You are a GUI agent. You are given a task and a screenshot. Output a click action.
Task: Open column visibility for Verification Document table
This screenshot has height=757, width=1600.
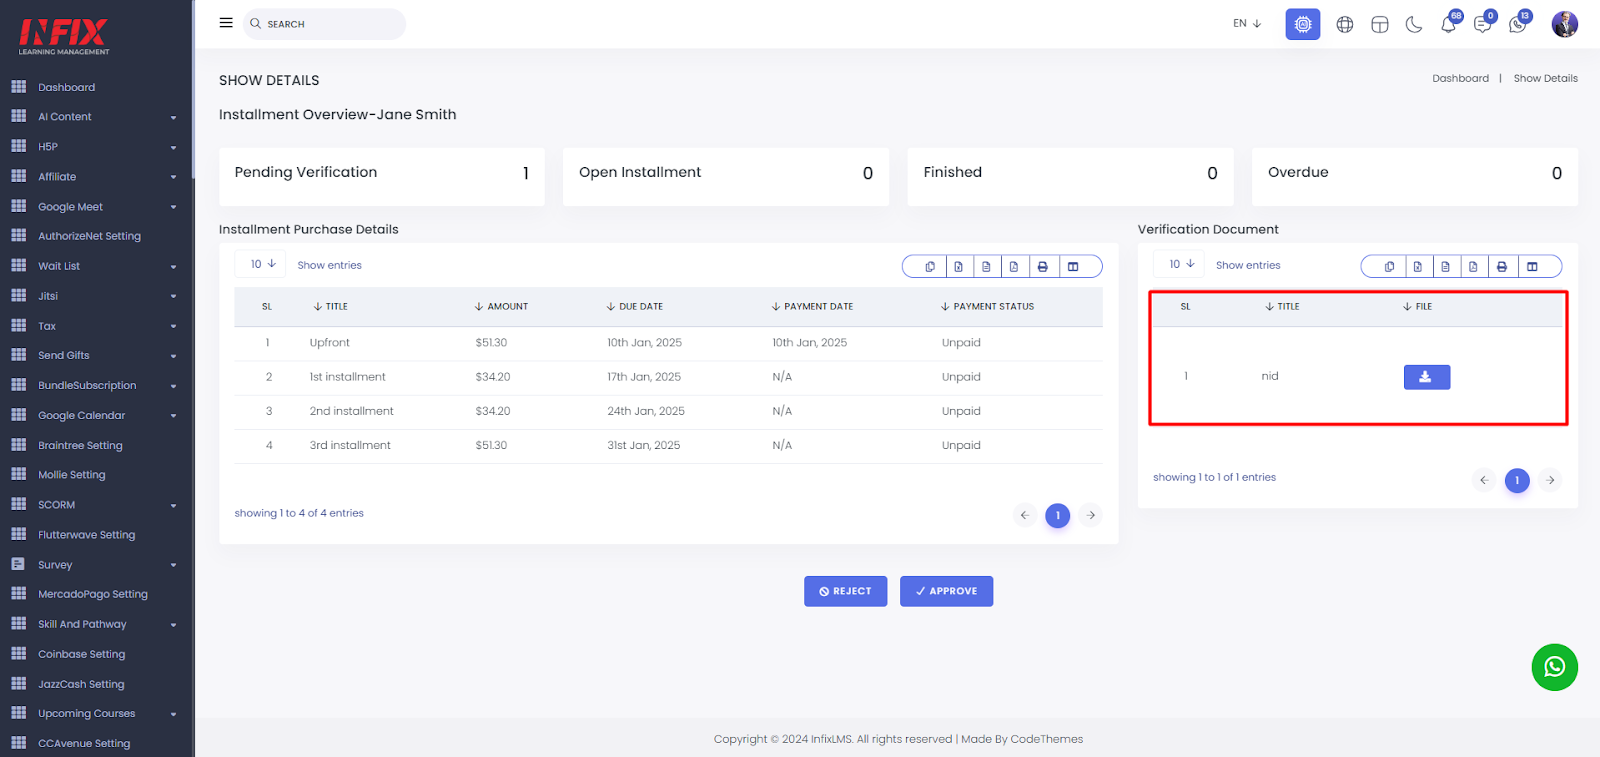pyautogui.click(x=1532, y=266)
